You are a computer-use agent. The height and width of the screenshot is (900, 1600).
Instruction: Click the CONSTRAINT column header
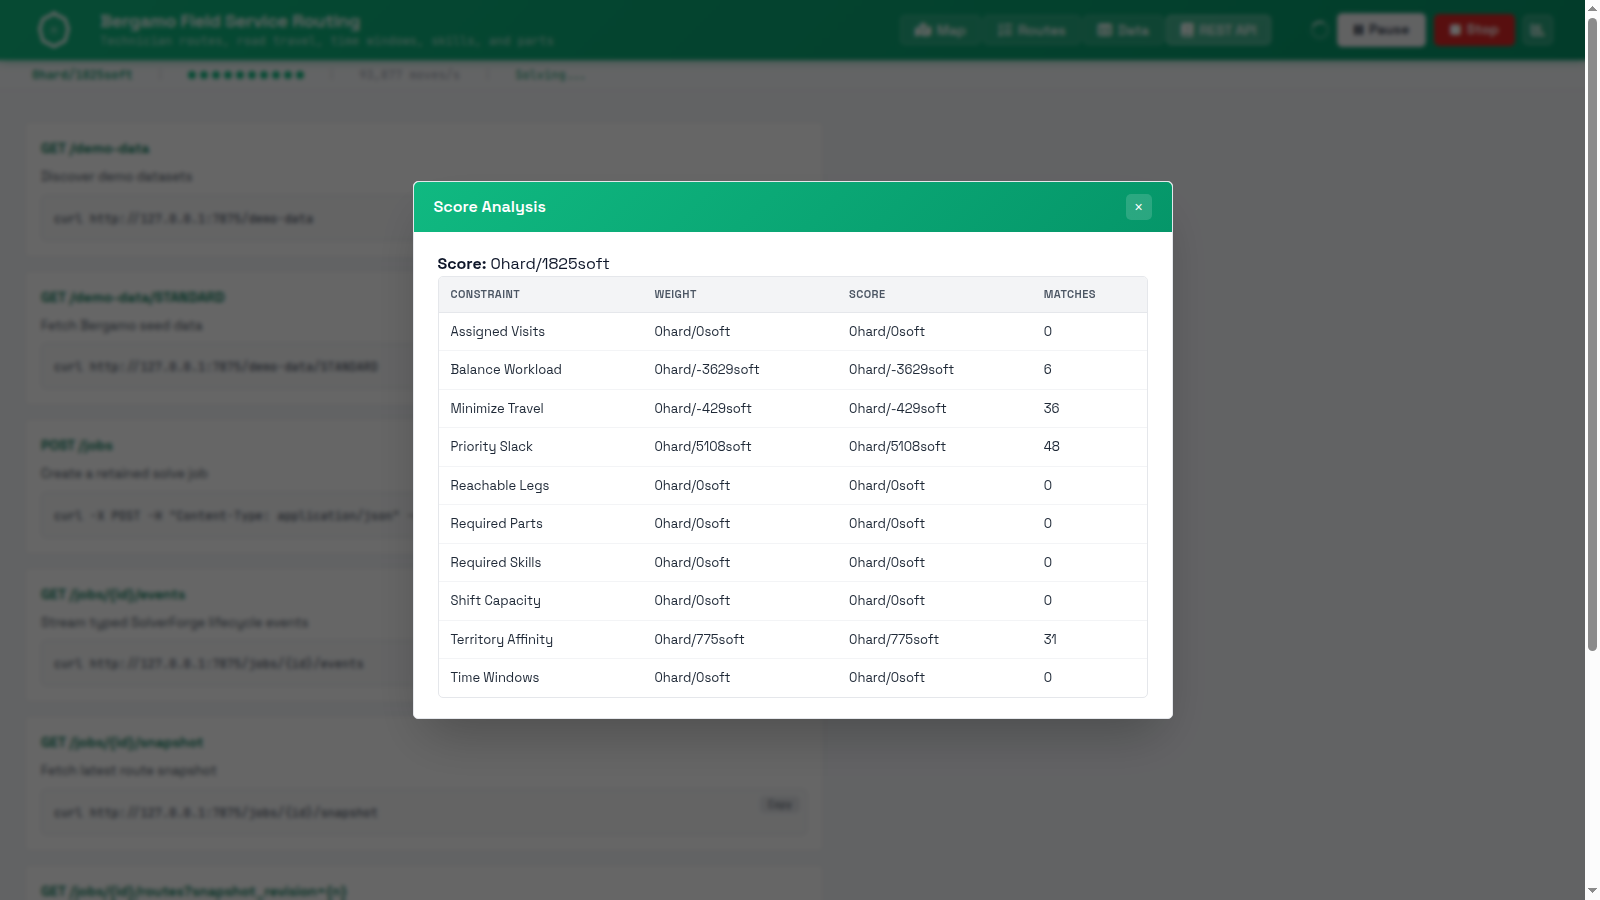[x=485, y=294]
